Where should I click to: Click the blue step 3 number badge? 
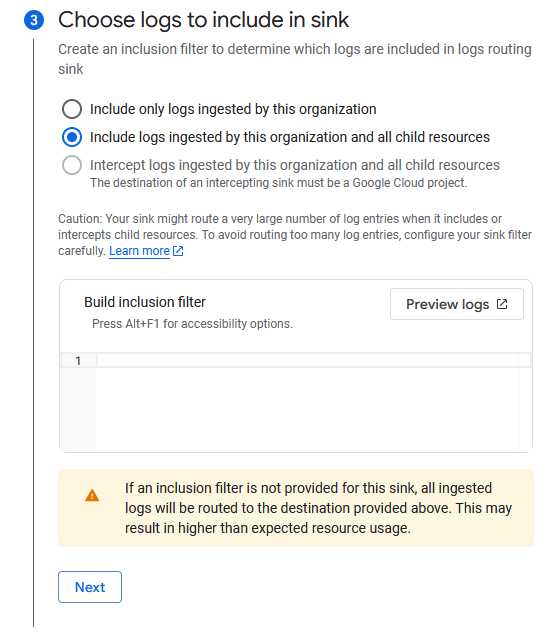(34, 20)
